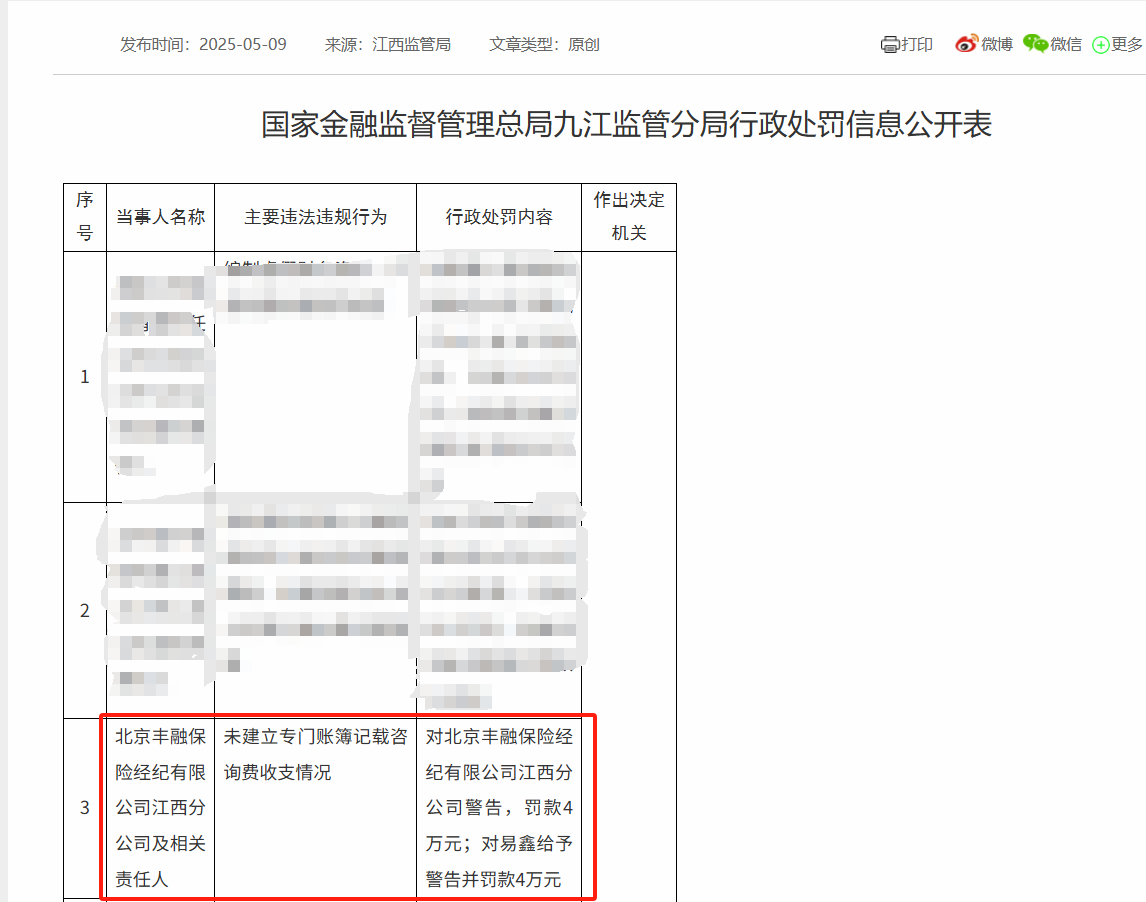Click row number 3 cell
Viewport: 1146px width, 902px height.
coord(85,808)
